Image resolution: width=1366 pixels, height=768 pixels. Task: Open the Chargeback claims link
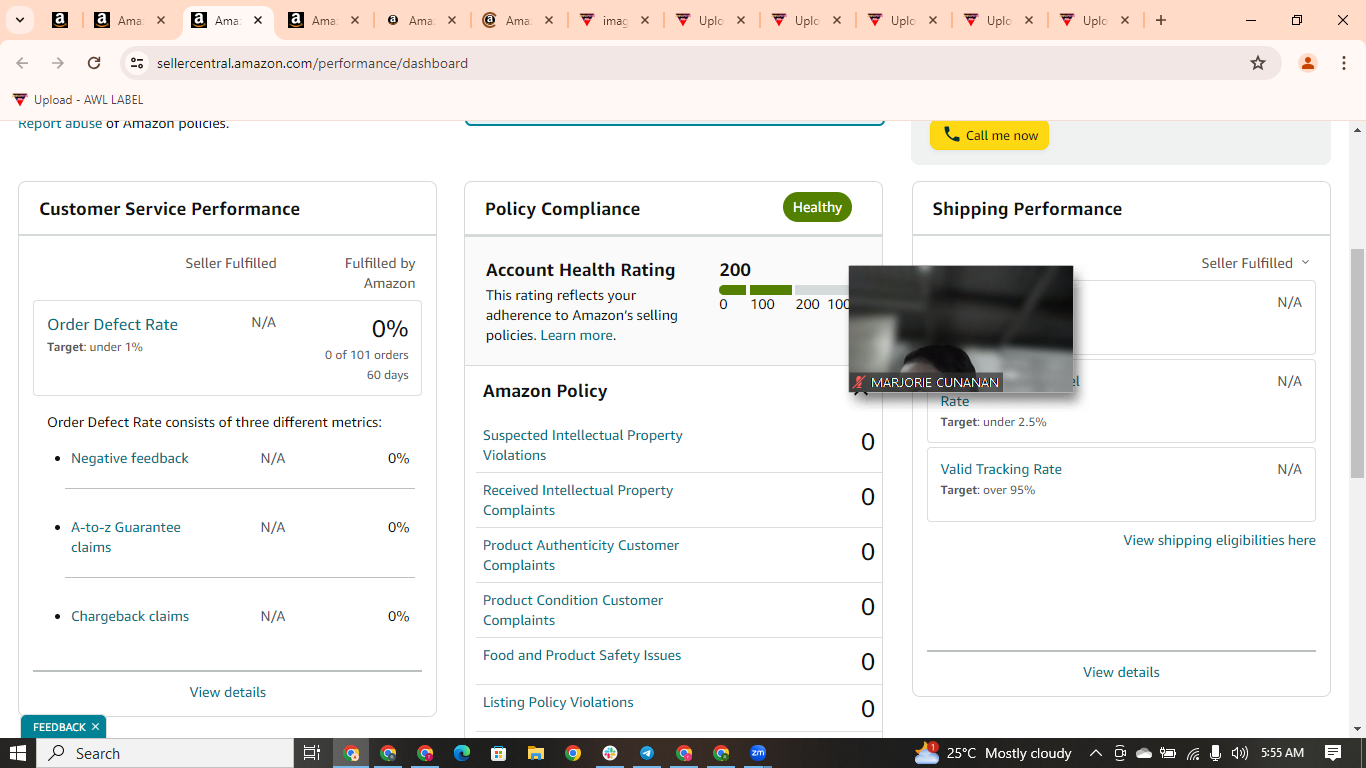point(130,616)
